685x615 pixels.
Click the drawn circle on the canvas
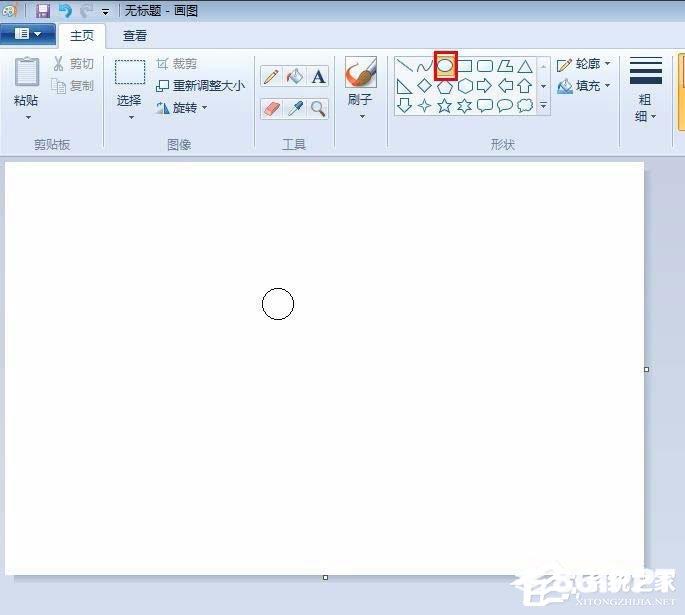(x=278, y=304)
